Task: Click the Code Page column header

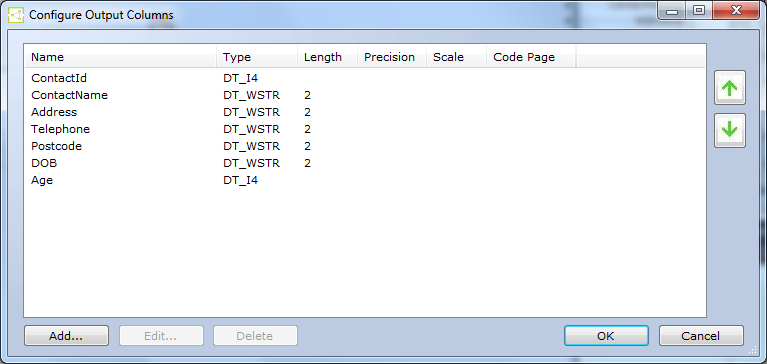Action: pyautogui.click(x=531, y=57)
